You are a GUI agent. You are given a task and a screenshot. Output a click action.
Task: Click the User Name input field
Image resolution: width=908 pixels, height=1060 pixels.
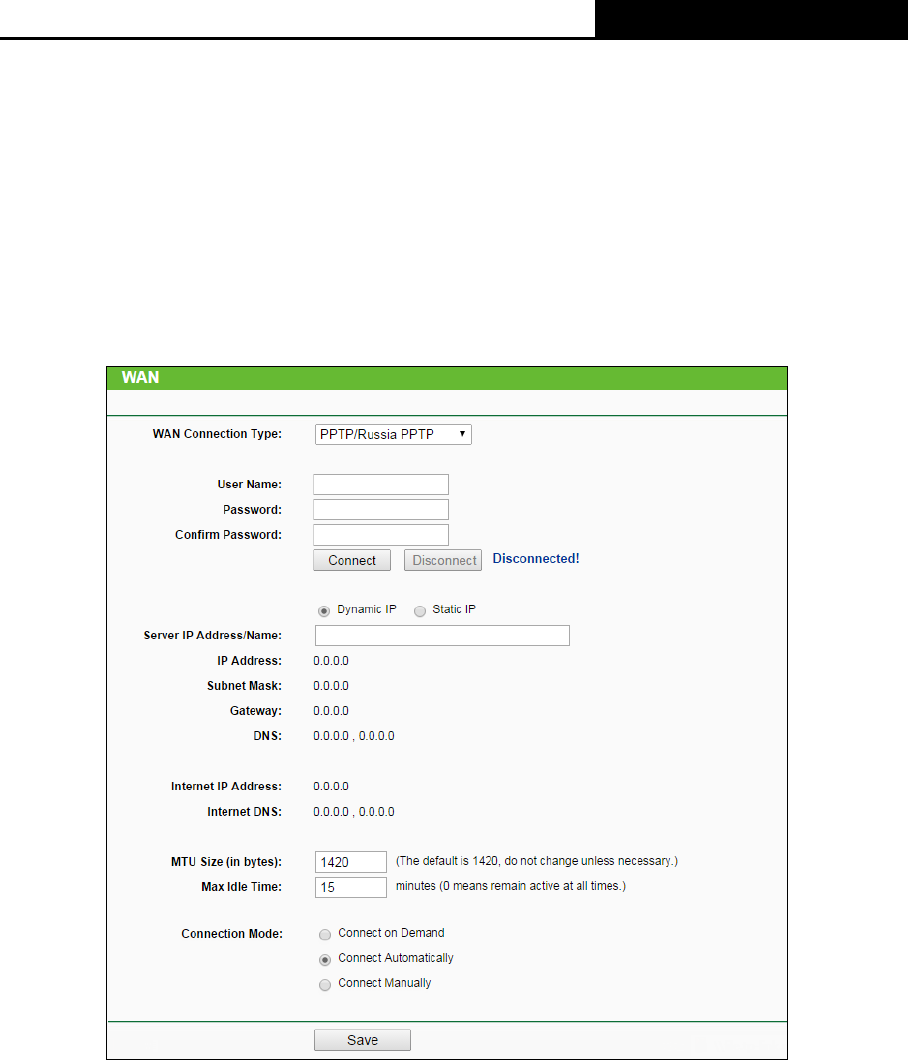(x=381, y=484)
